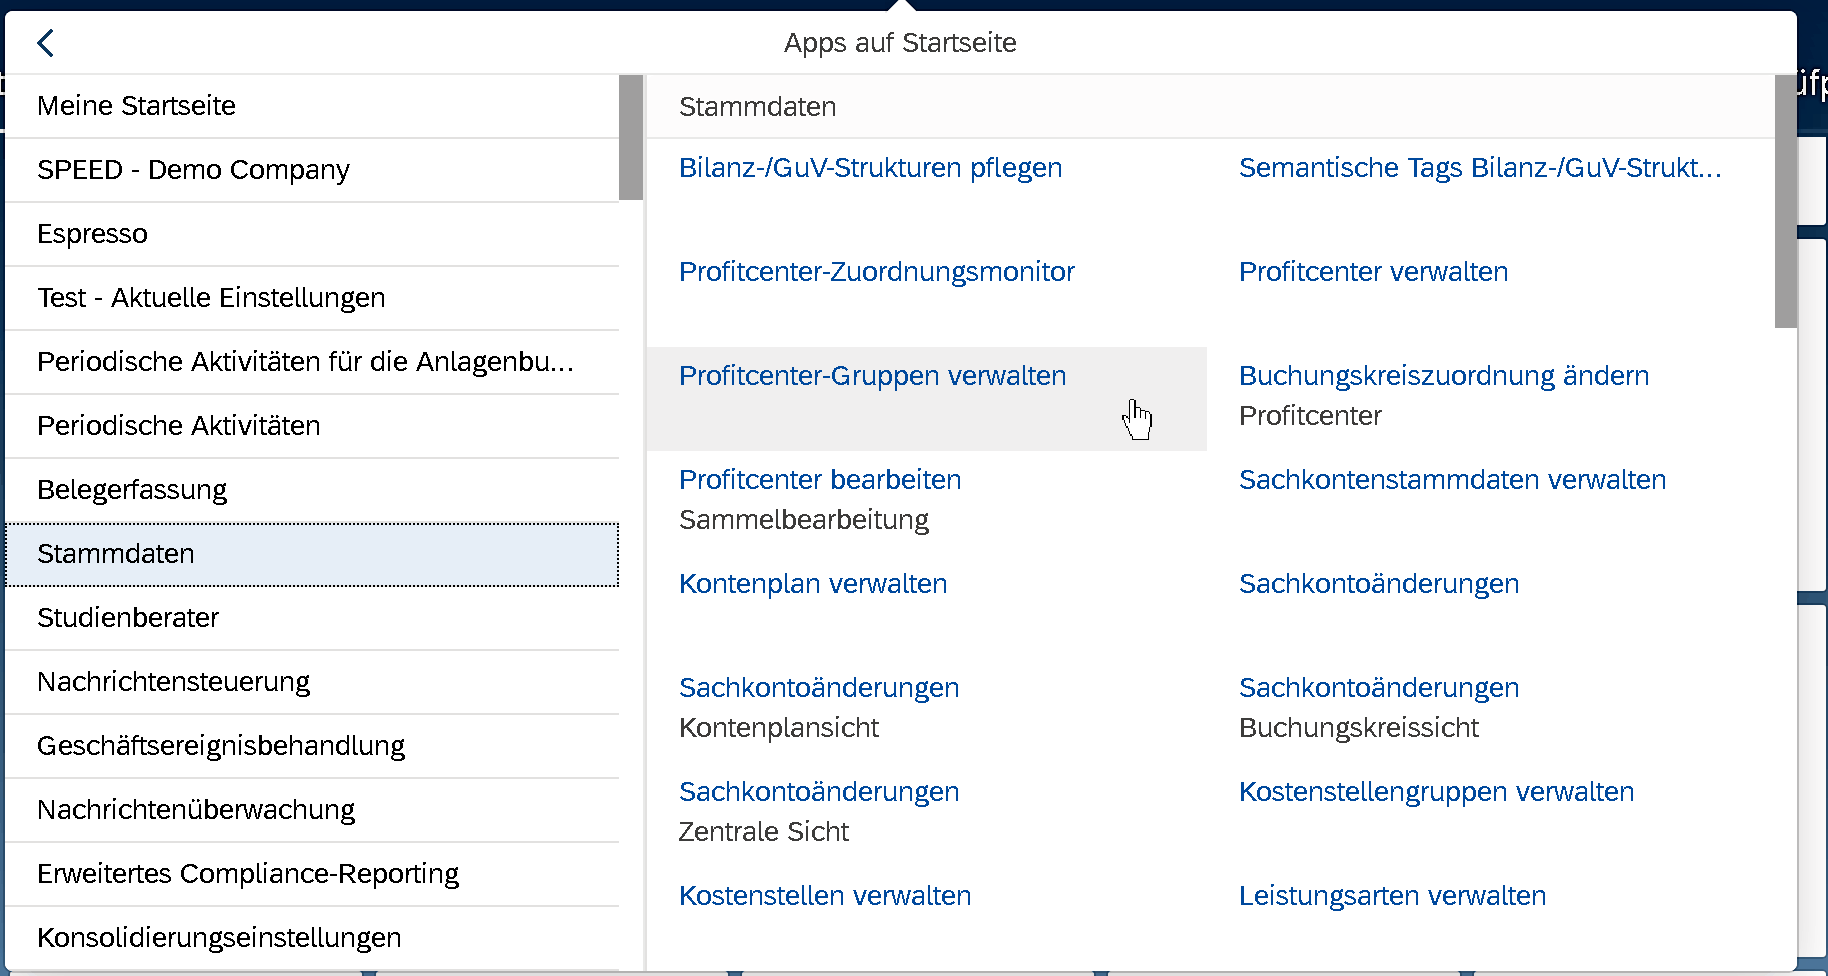Select Konsolidierungseinstellungen entry
The height and width of the screenshot is (976, 1828).
(312, 938)
